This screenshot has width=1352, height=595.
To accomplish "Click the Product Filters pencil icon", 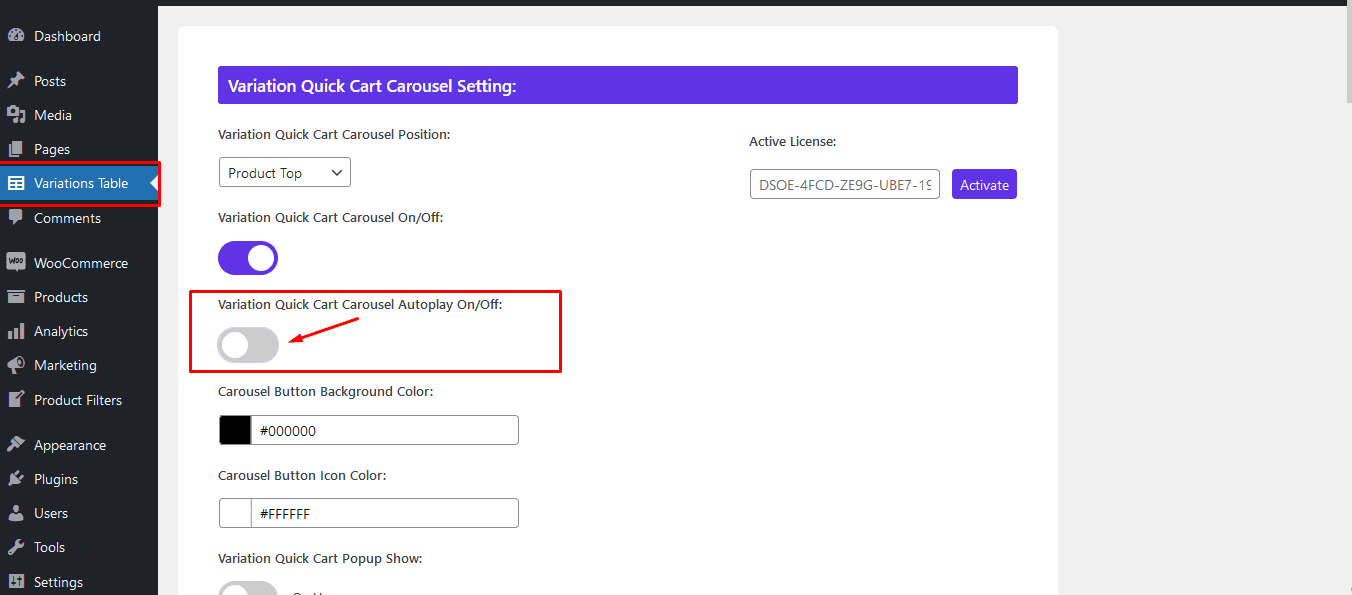I will pyautogui.click(x=16, y=400).
